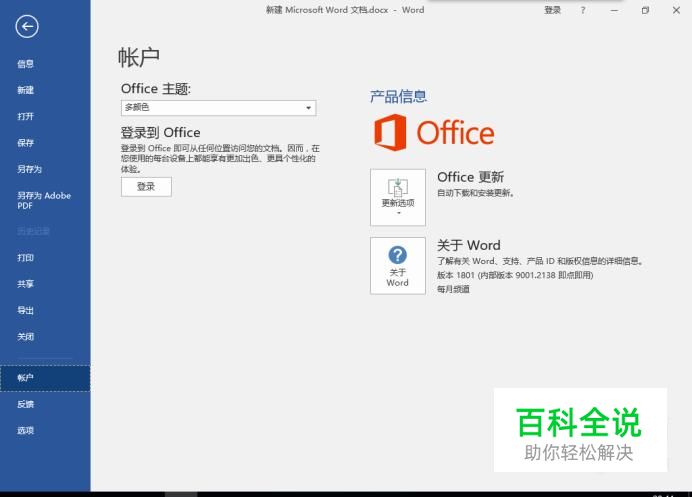Click the Office logo under 产品信息

[x=434, y=132]
